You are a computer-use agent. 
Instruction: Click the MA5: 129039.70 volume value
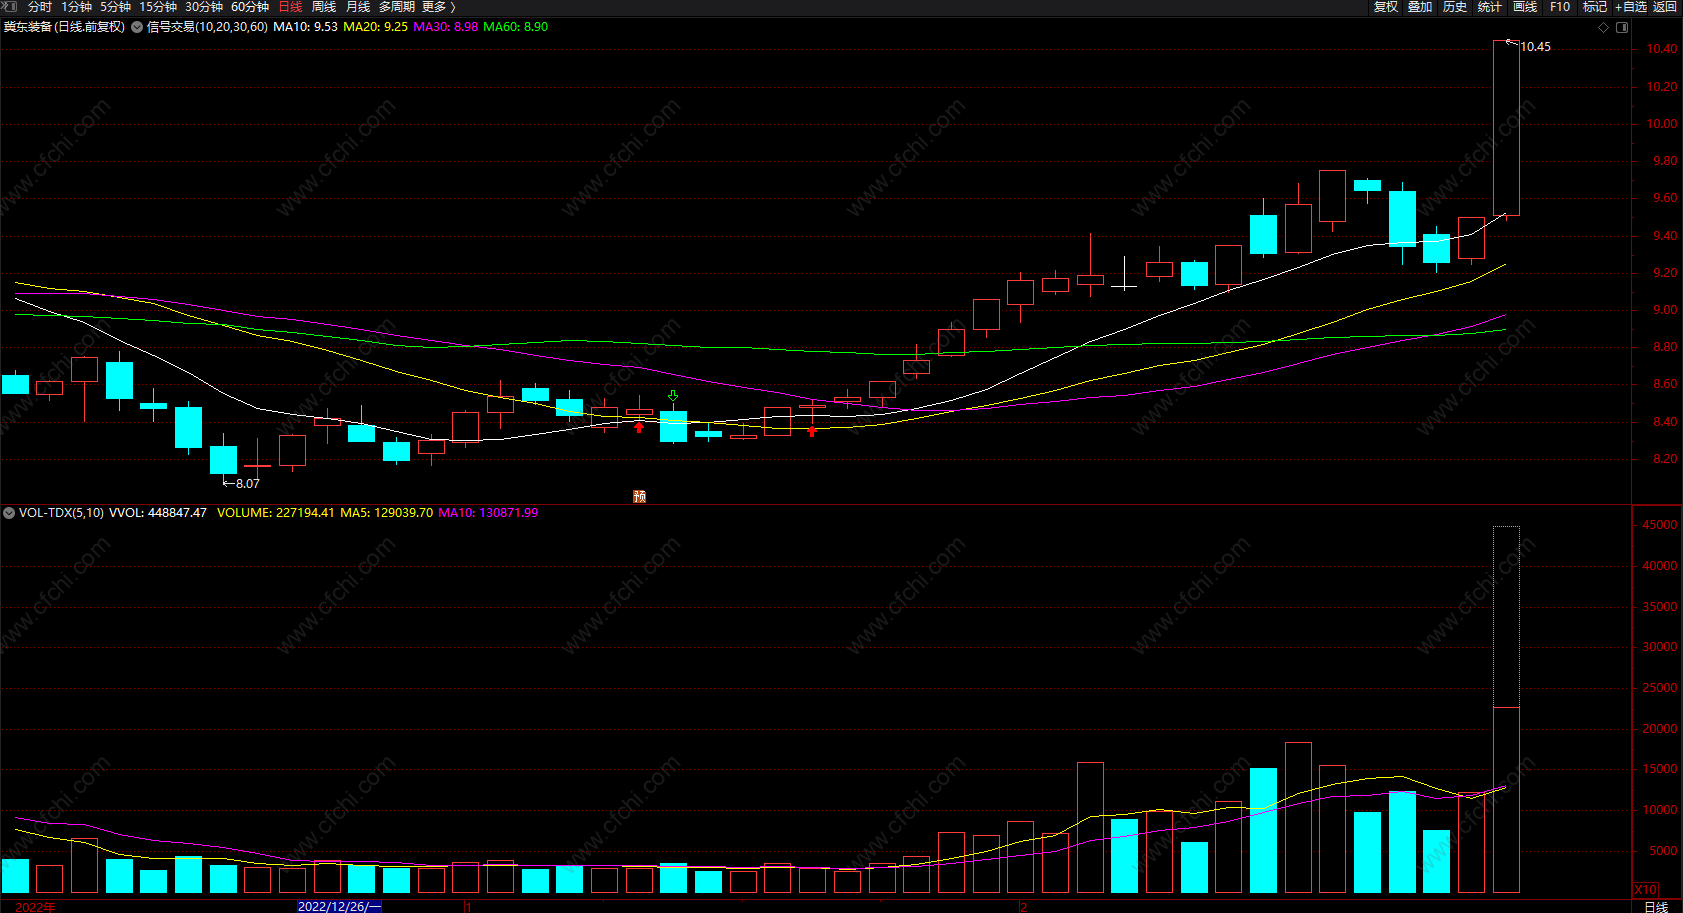coord(386,513)
